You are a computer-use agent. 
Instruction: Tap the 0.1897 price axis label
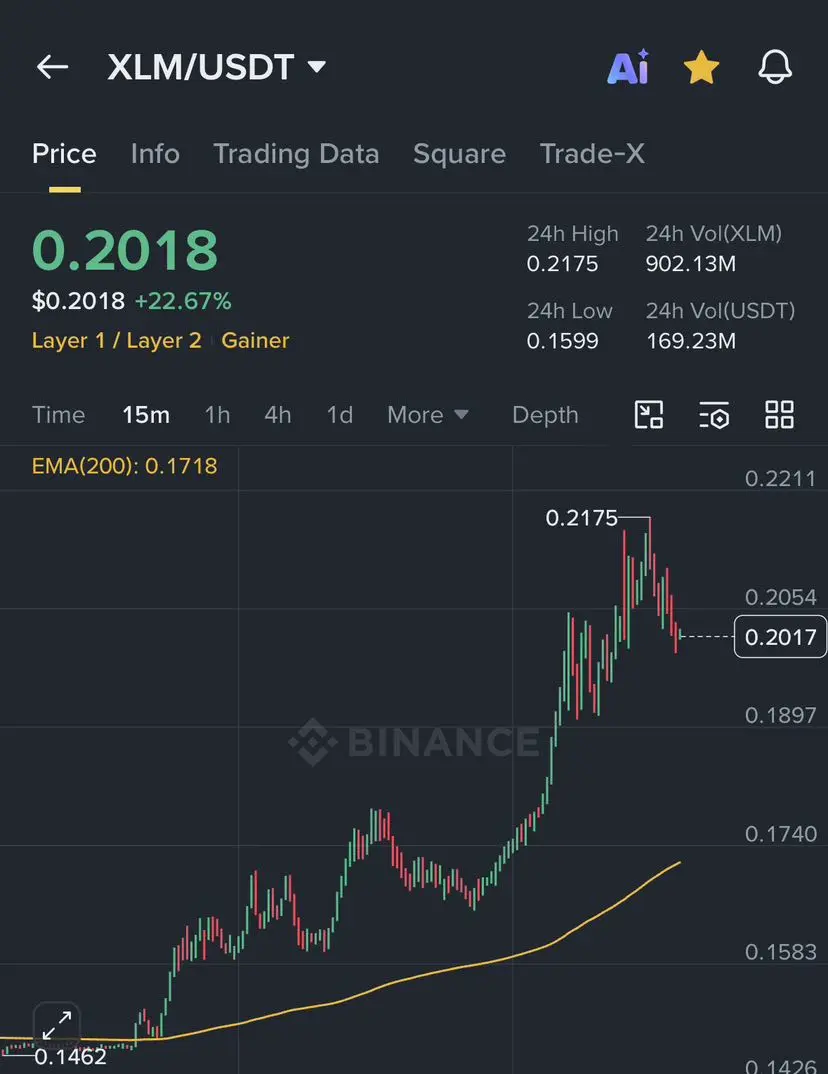(781, 715)
